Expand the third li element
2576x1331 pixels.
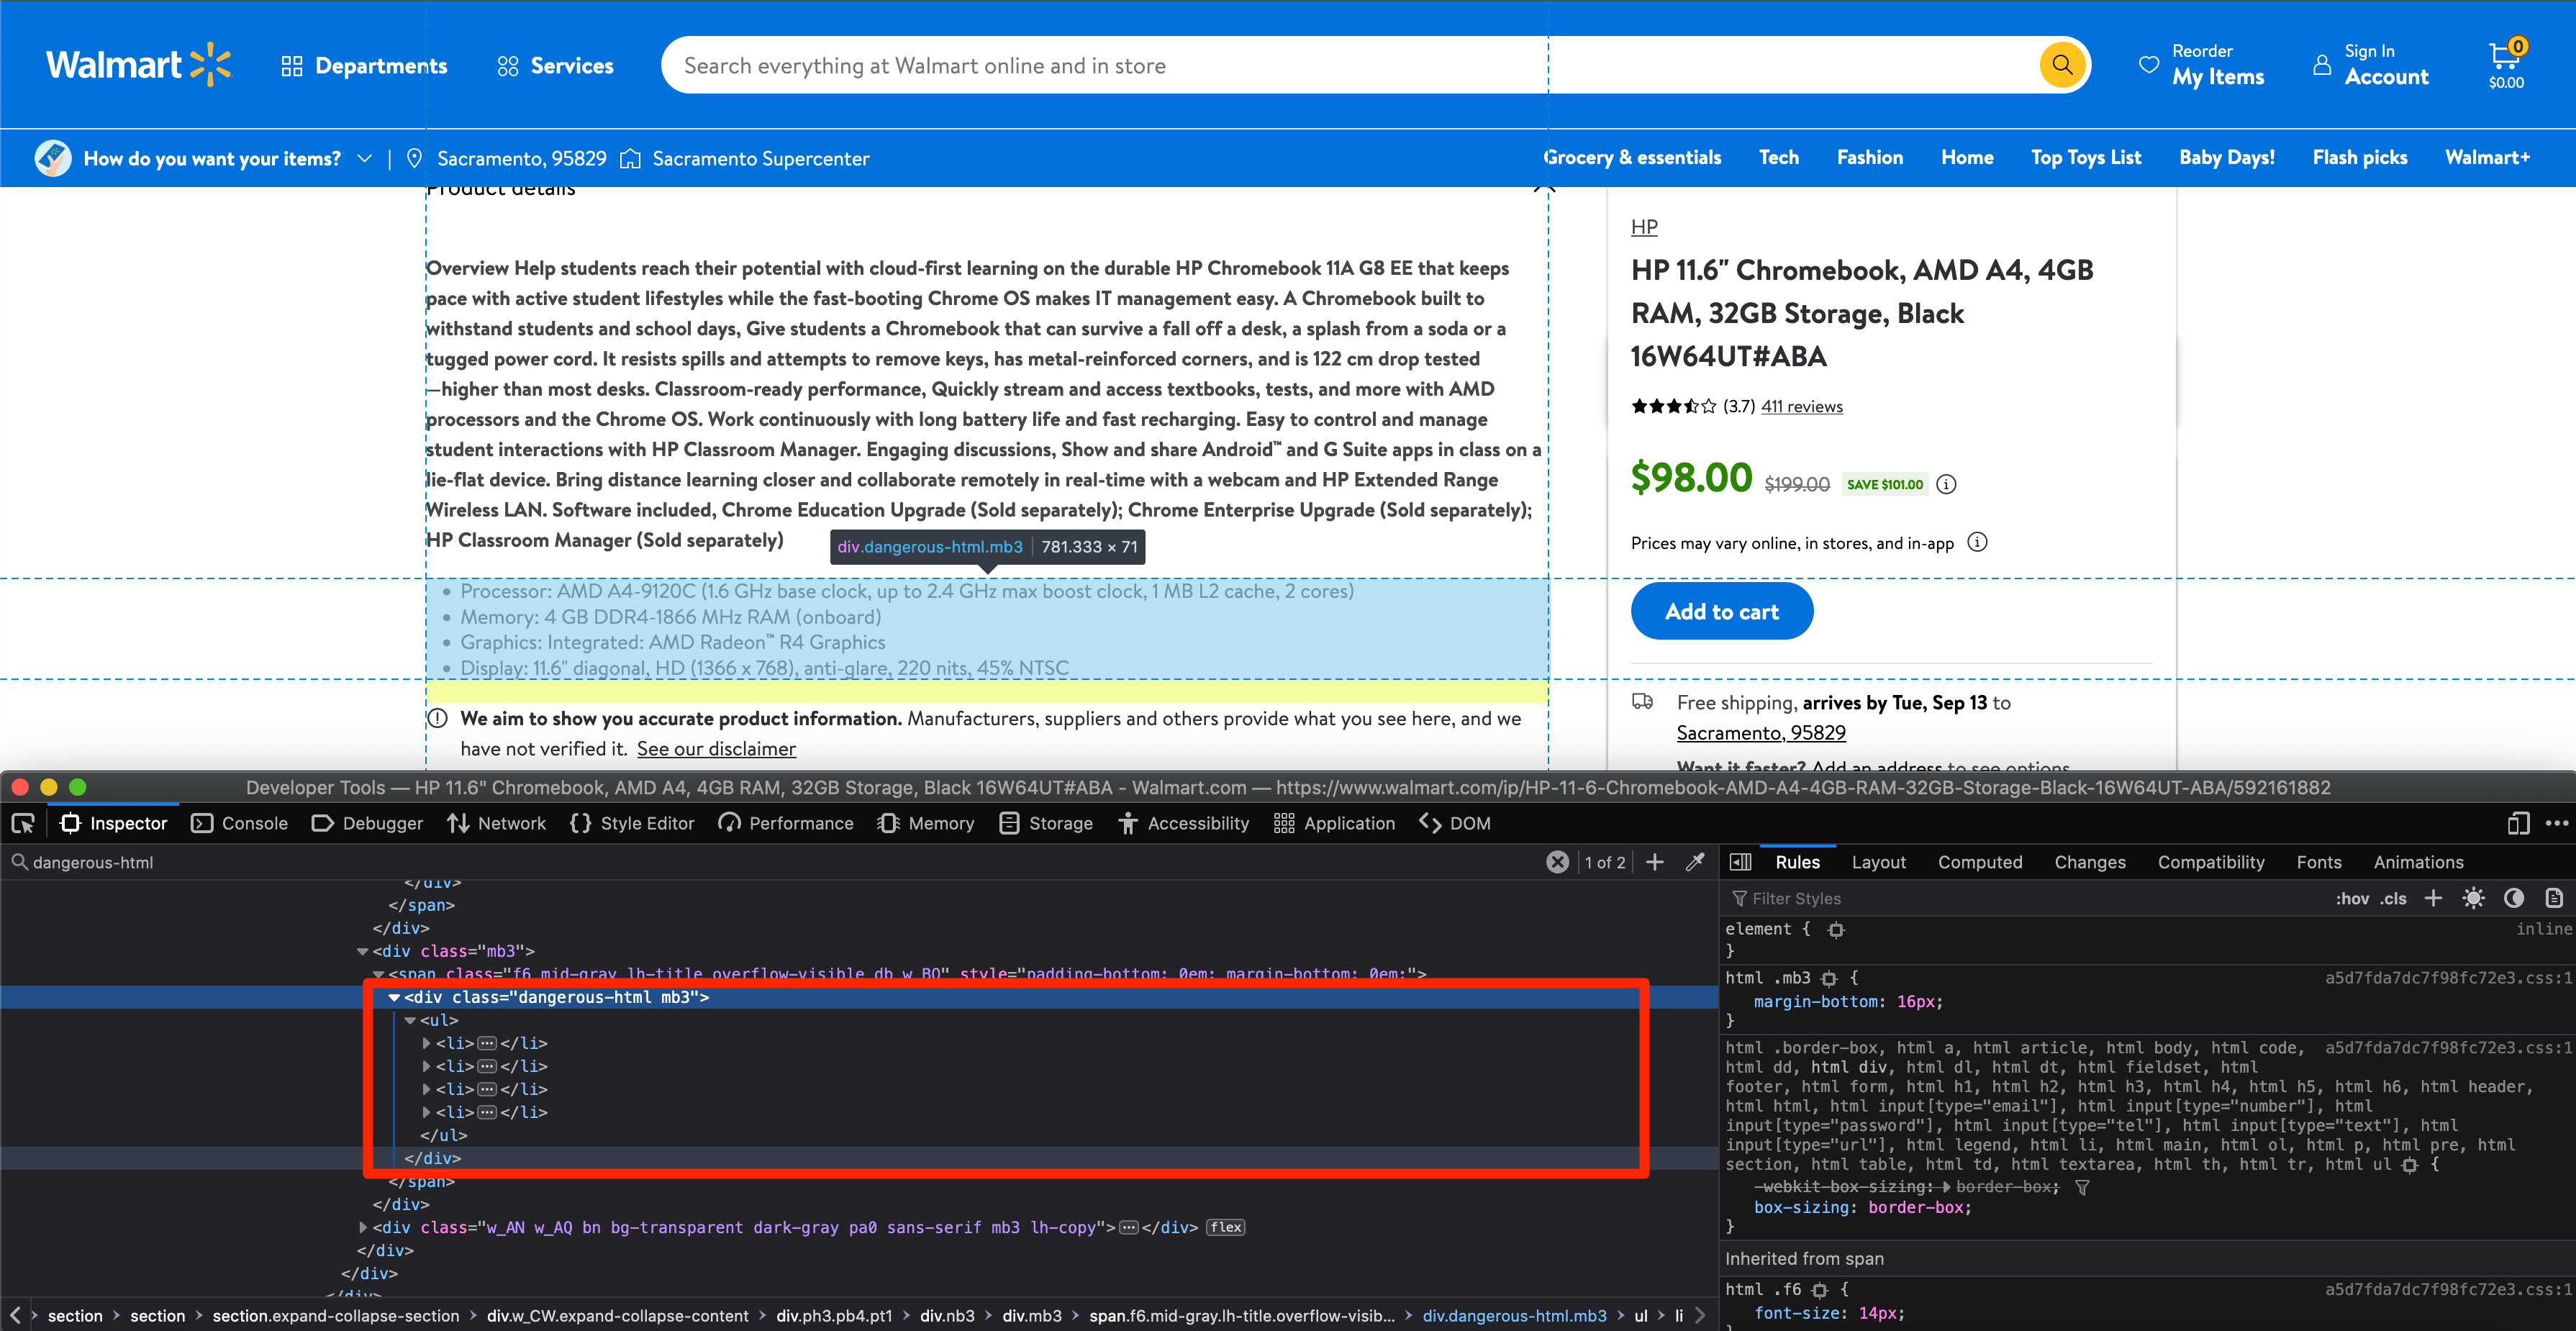click(426, 1089)
